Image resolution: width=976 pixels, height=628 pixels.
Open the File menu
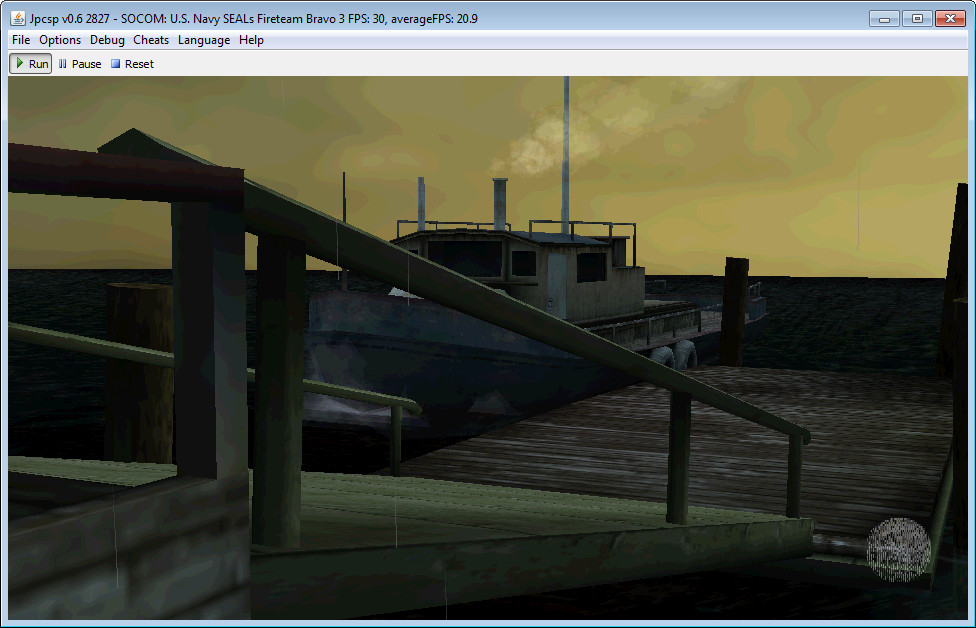tap(21, 40)
